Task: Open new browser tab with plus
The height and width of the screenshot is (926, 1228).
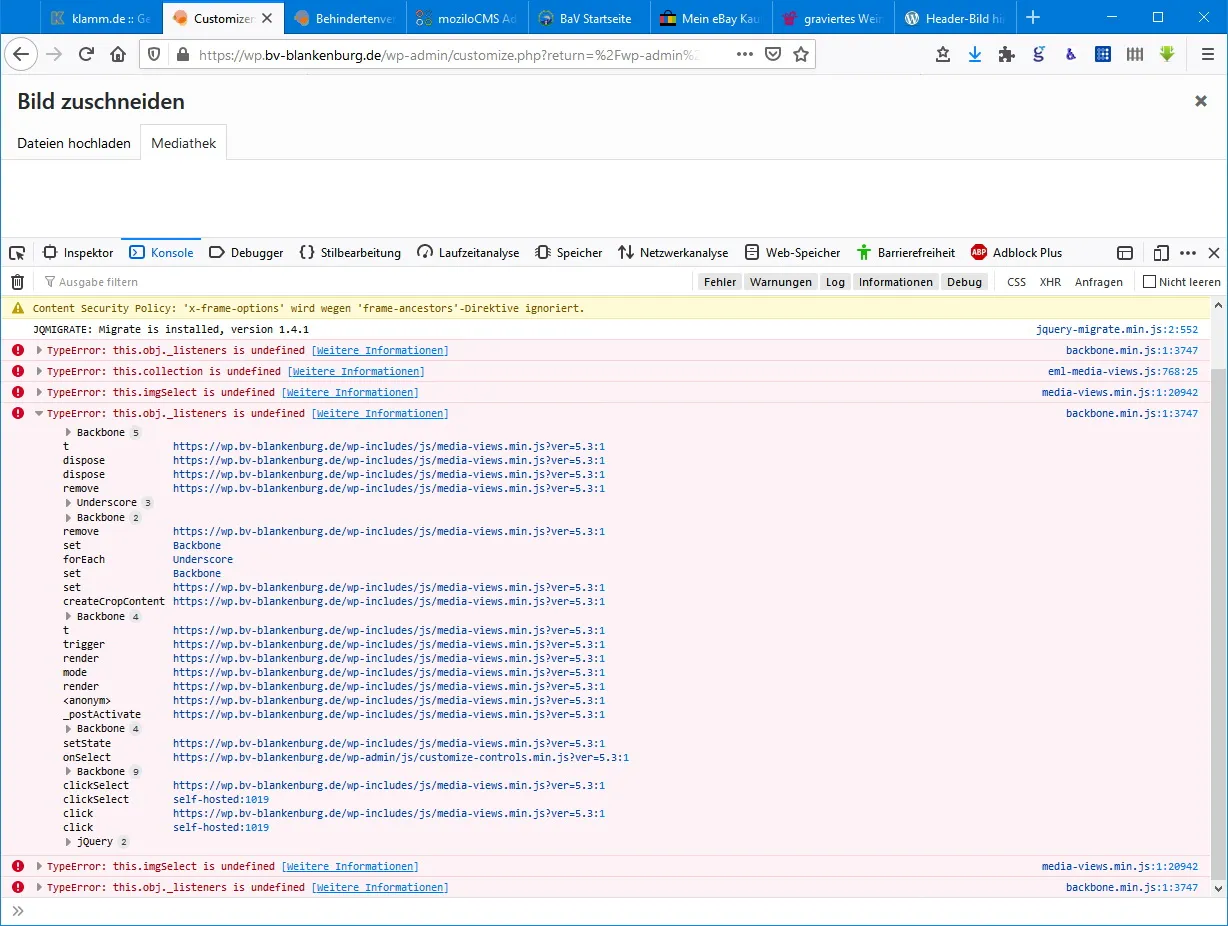Action: [x=1033, y=18]
